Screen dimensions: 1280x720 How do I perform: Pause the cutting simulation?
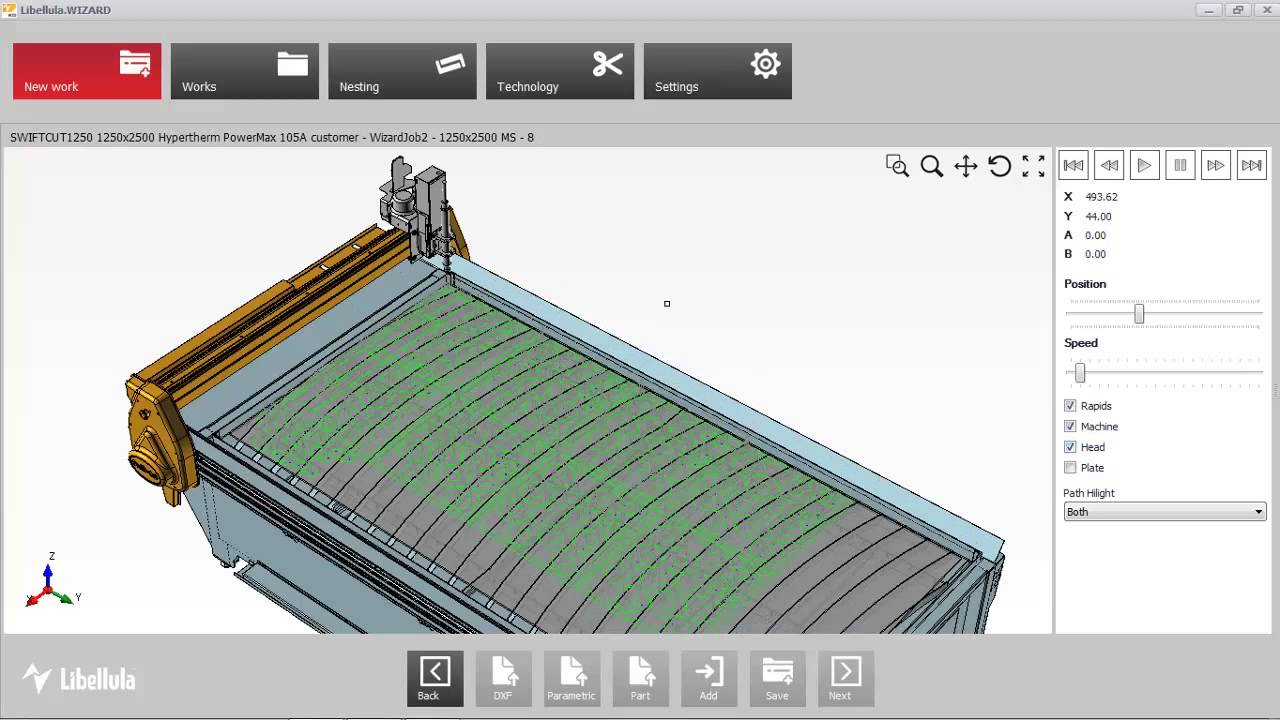click(1180, 165)
